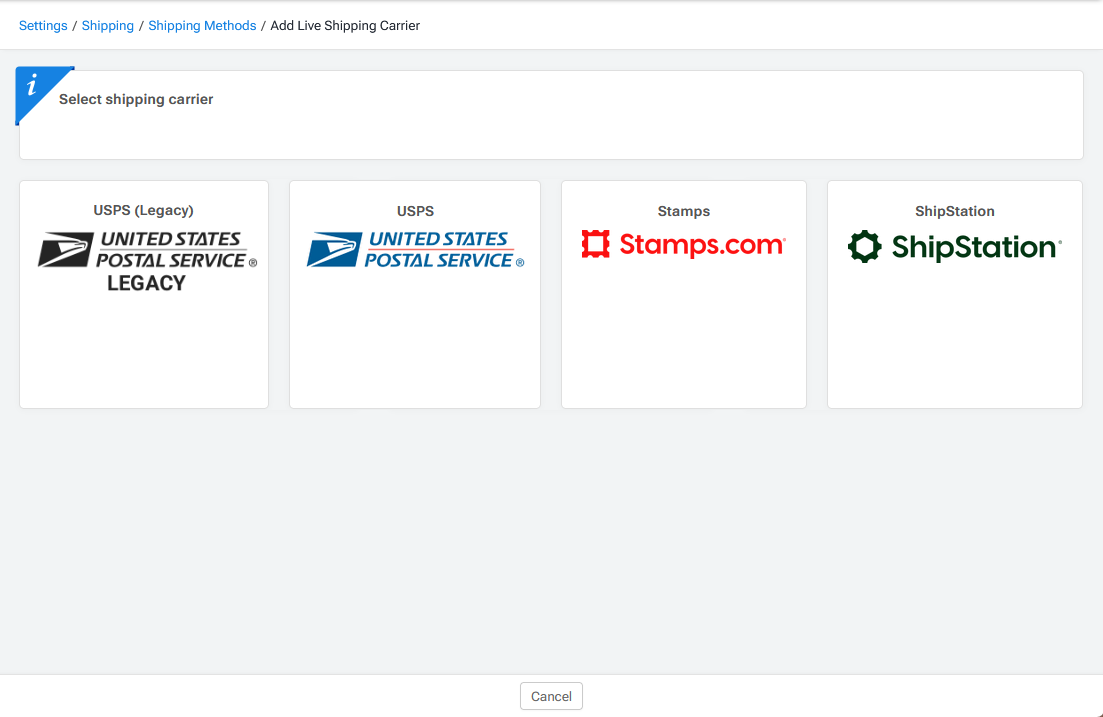The height and width of the screenshot is (717, 1103).
Task: Click the United States Postal Service logo
Action: [x=415, y=248]
